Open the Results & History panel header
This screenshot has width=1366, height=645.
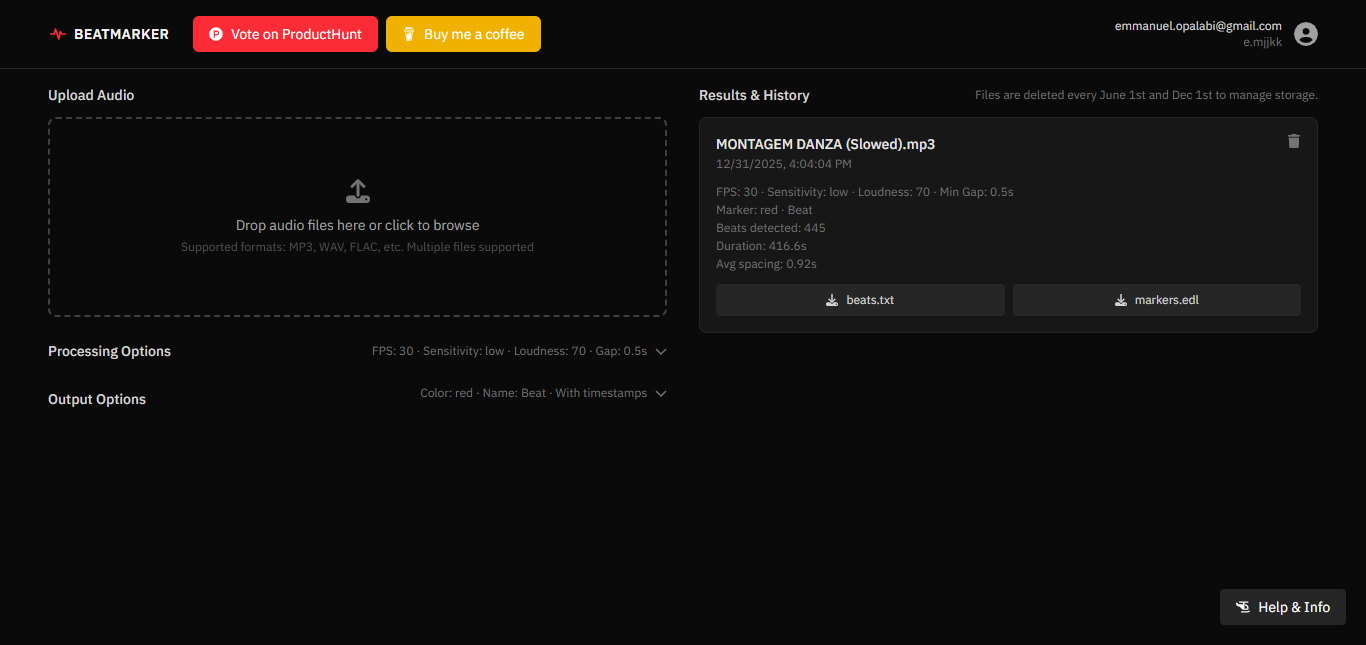point(754,94)
